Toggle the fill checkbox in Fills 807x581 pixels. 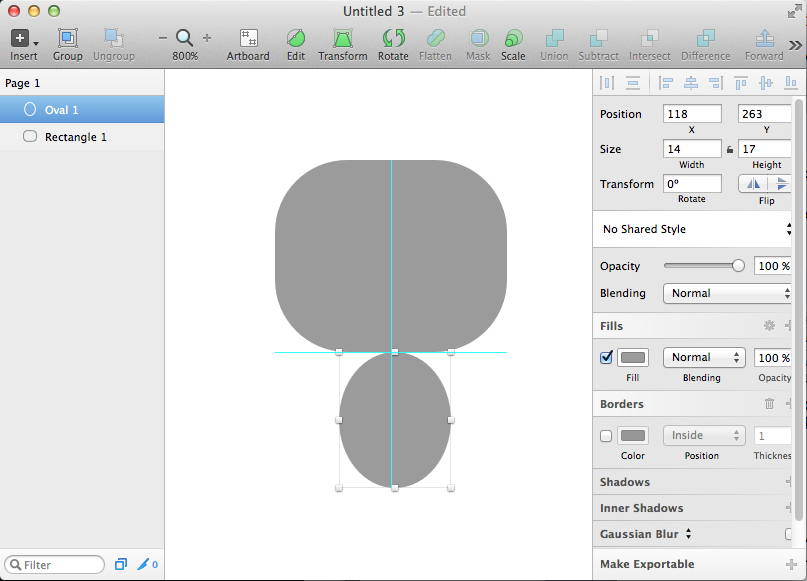click(606, 357)
